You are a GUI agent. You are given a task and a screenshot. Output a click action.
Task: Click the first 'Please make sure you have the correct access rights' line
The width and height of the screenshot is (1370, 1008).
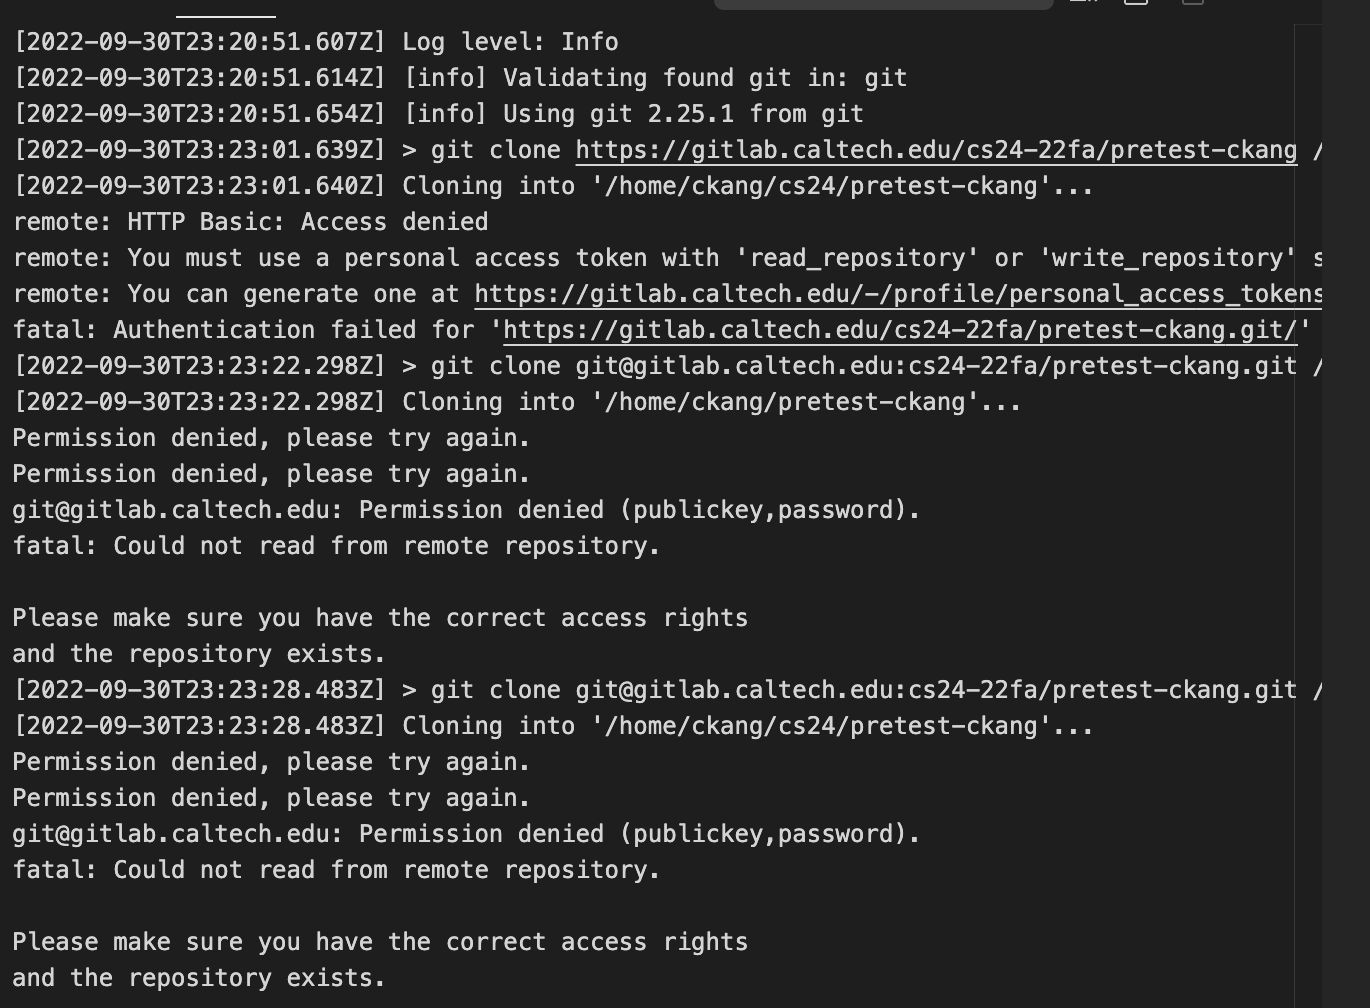coord(380,618)
